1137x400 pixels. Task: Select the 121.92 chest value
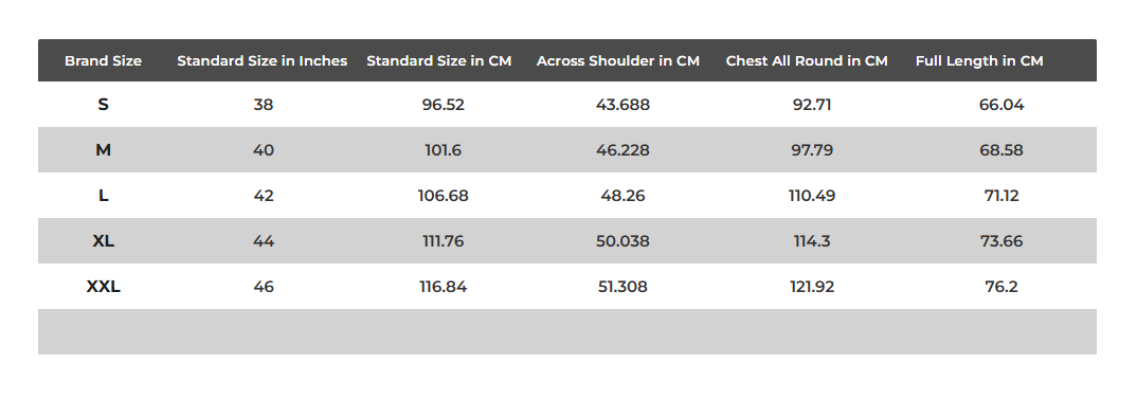pos(812,287)
